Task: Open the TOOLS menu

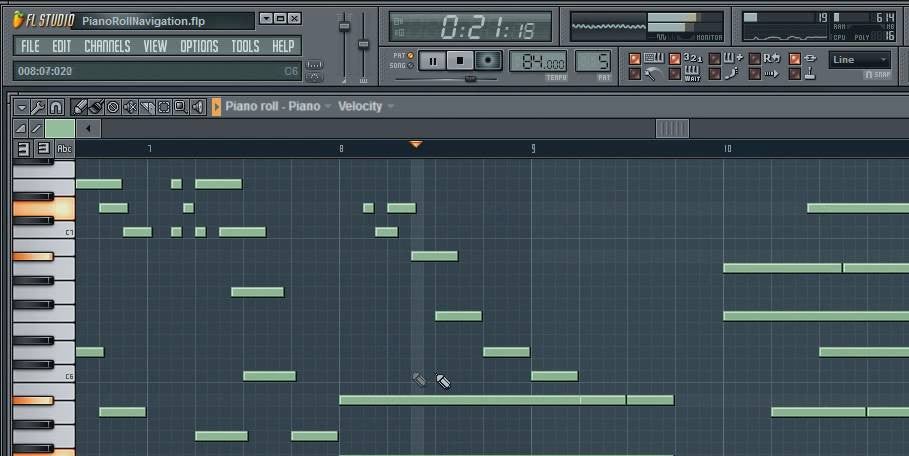Action: tap(245, 46)
